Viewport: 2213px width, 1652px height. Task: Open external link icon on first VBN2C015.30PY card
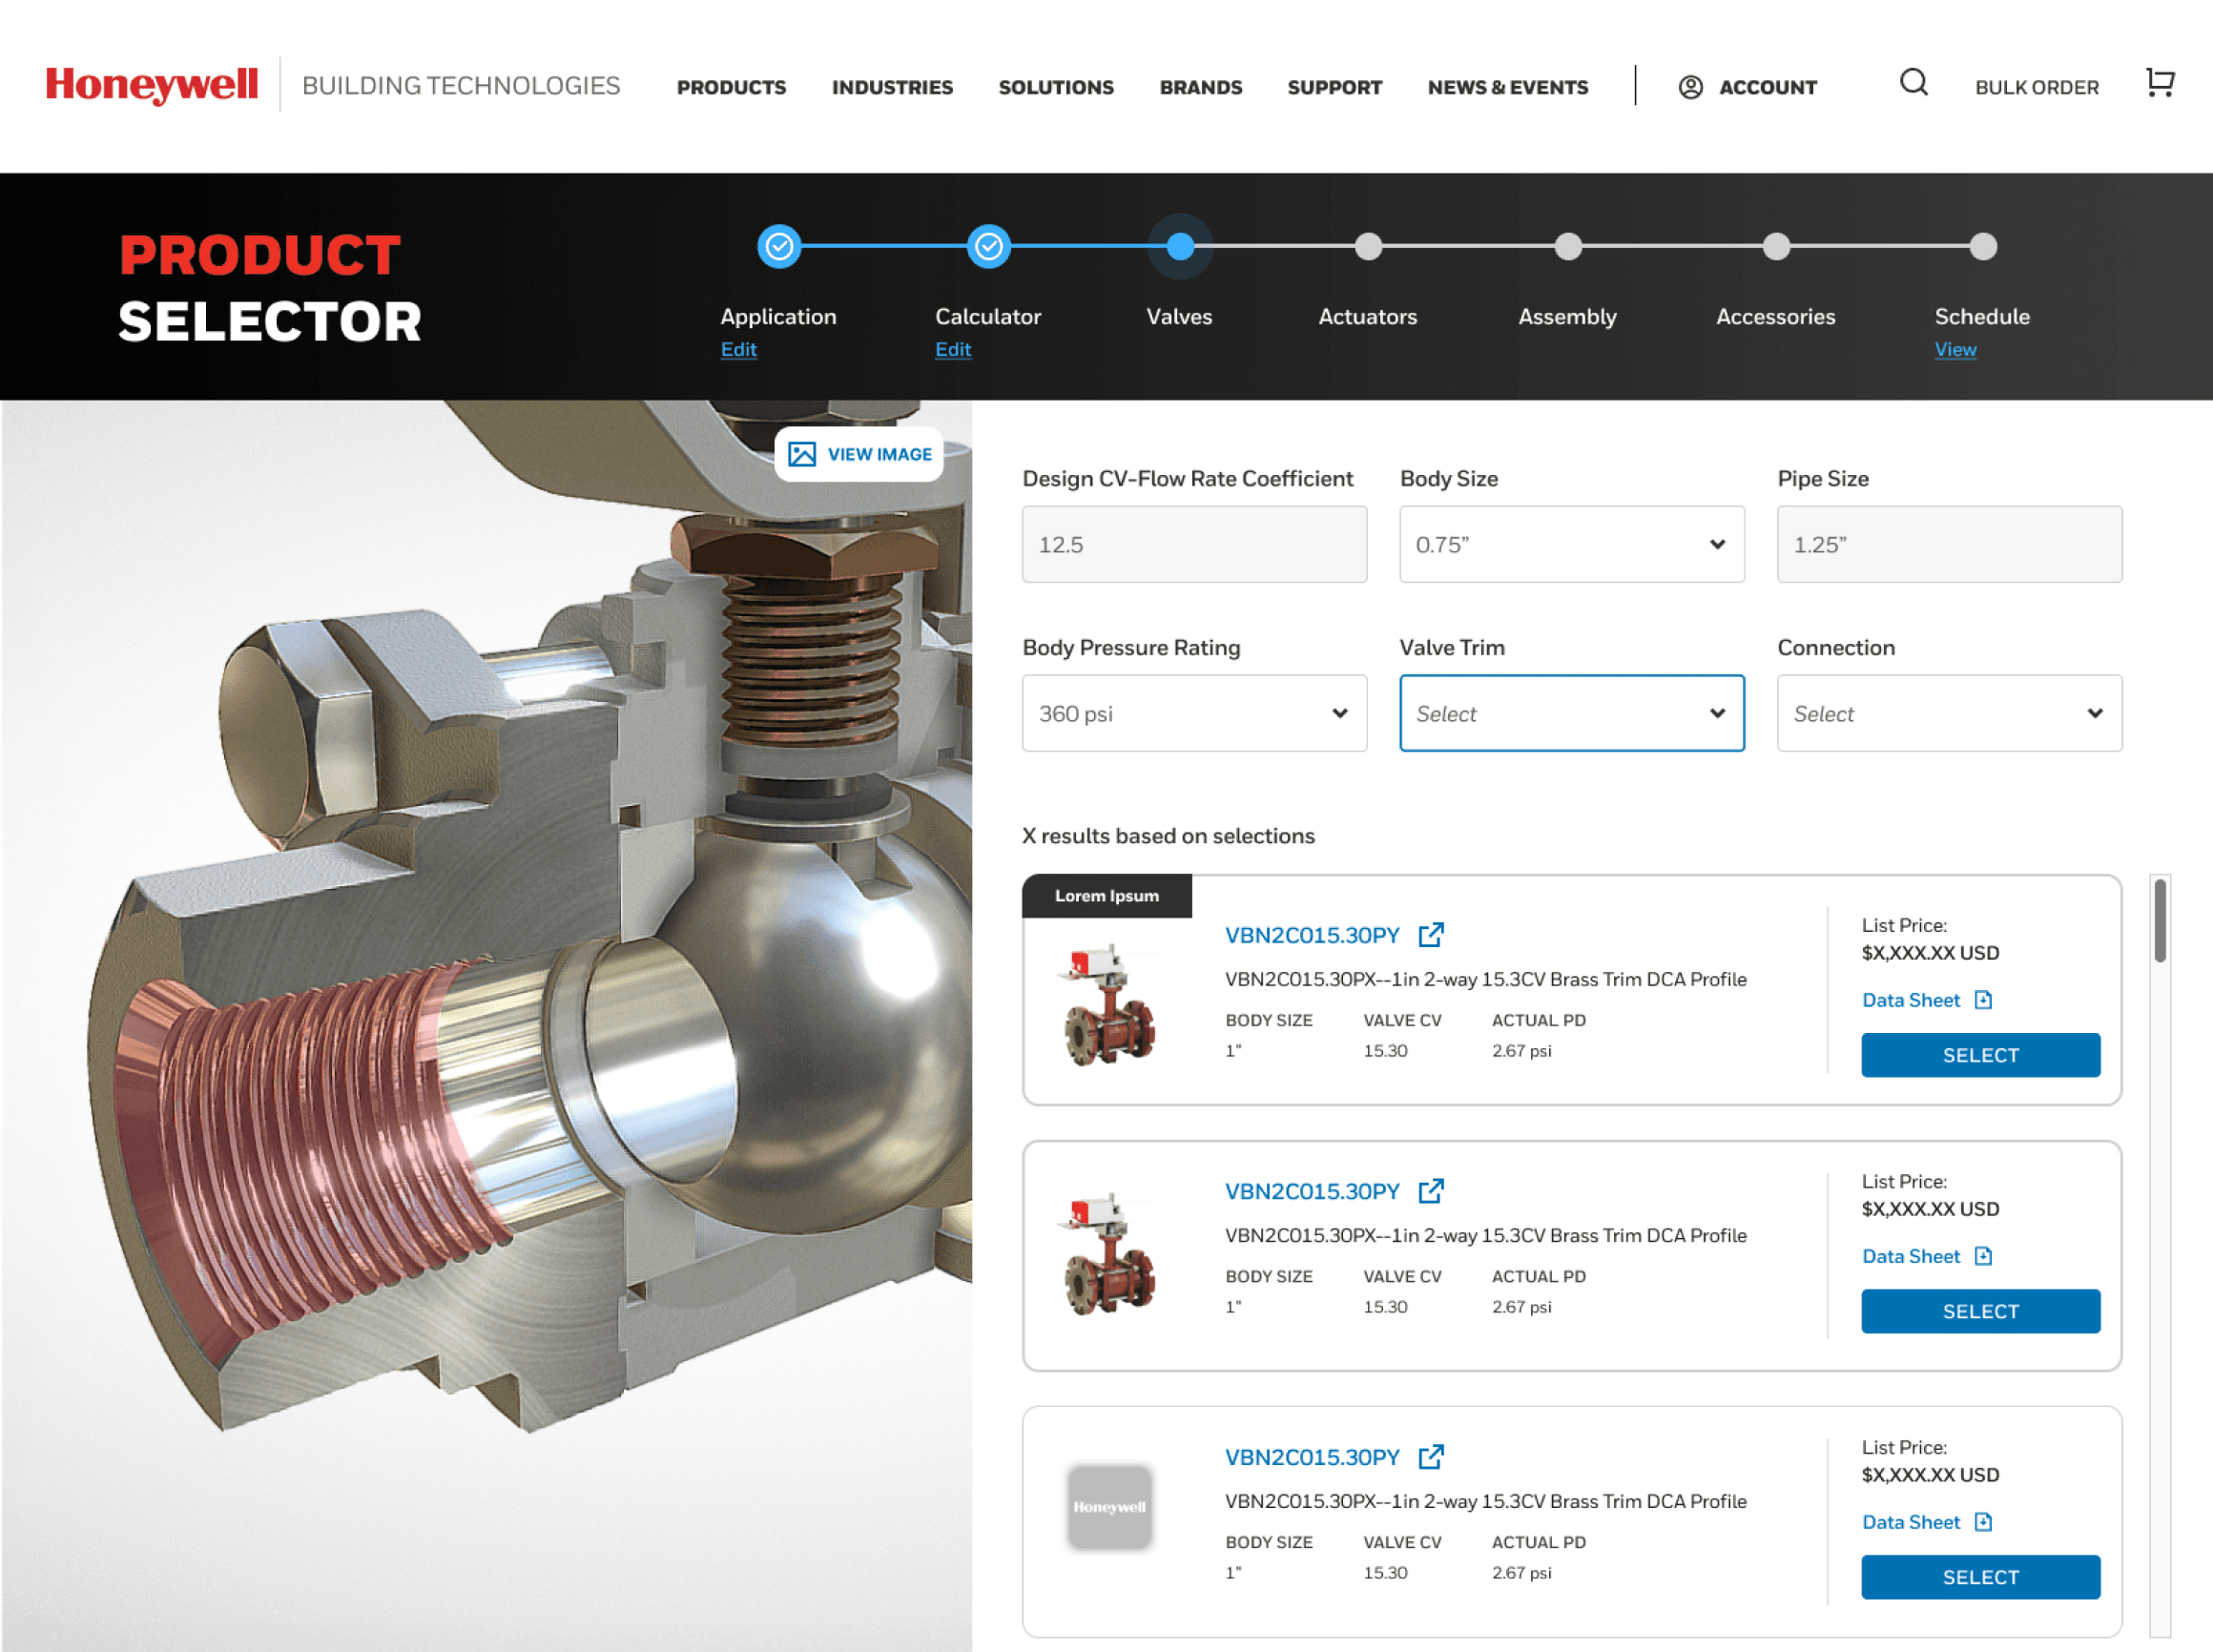click(1431, 935)
